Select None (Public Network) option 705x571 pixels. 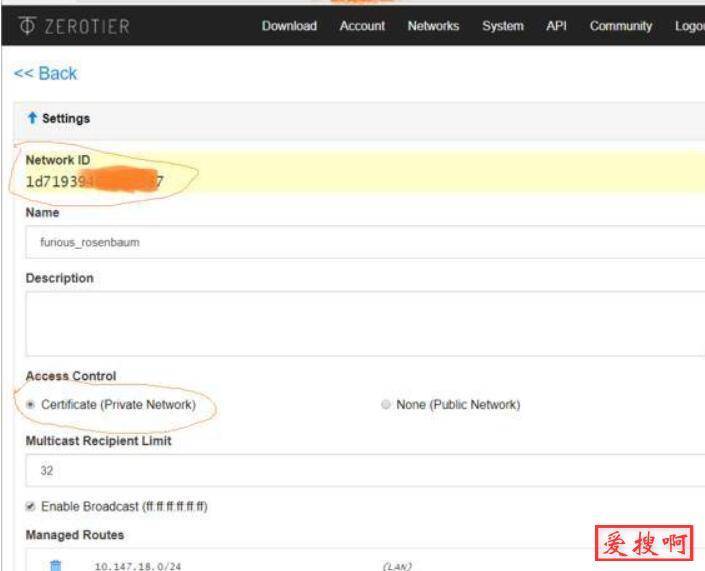tap(386, 405)
